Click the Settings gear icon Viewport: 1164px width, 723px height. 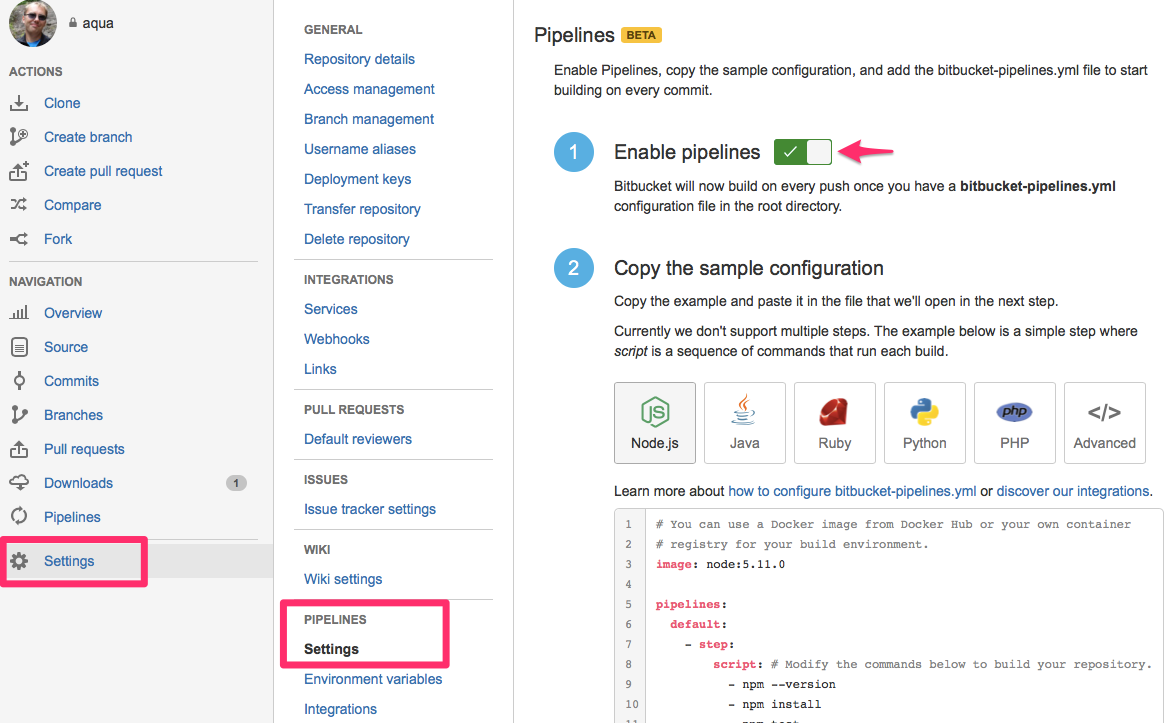(19, 561)
